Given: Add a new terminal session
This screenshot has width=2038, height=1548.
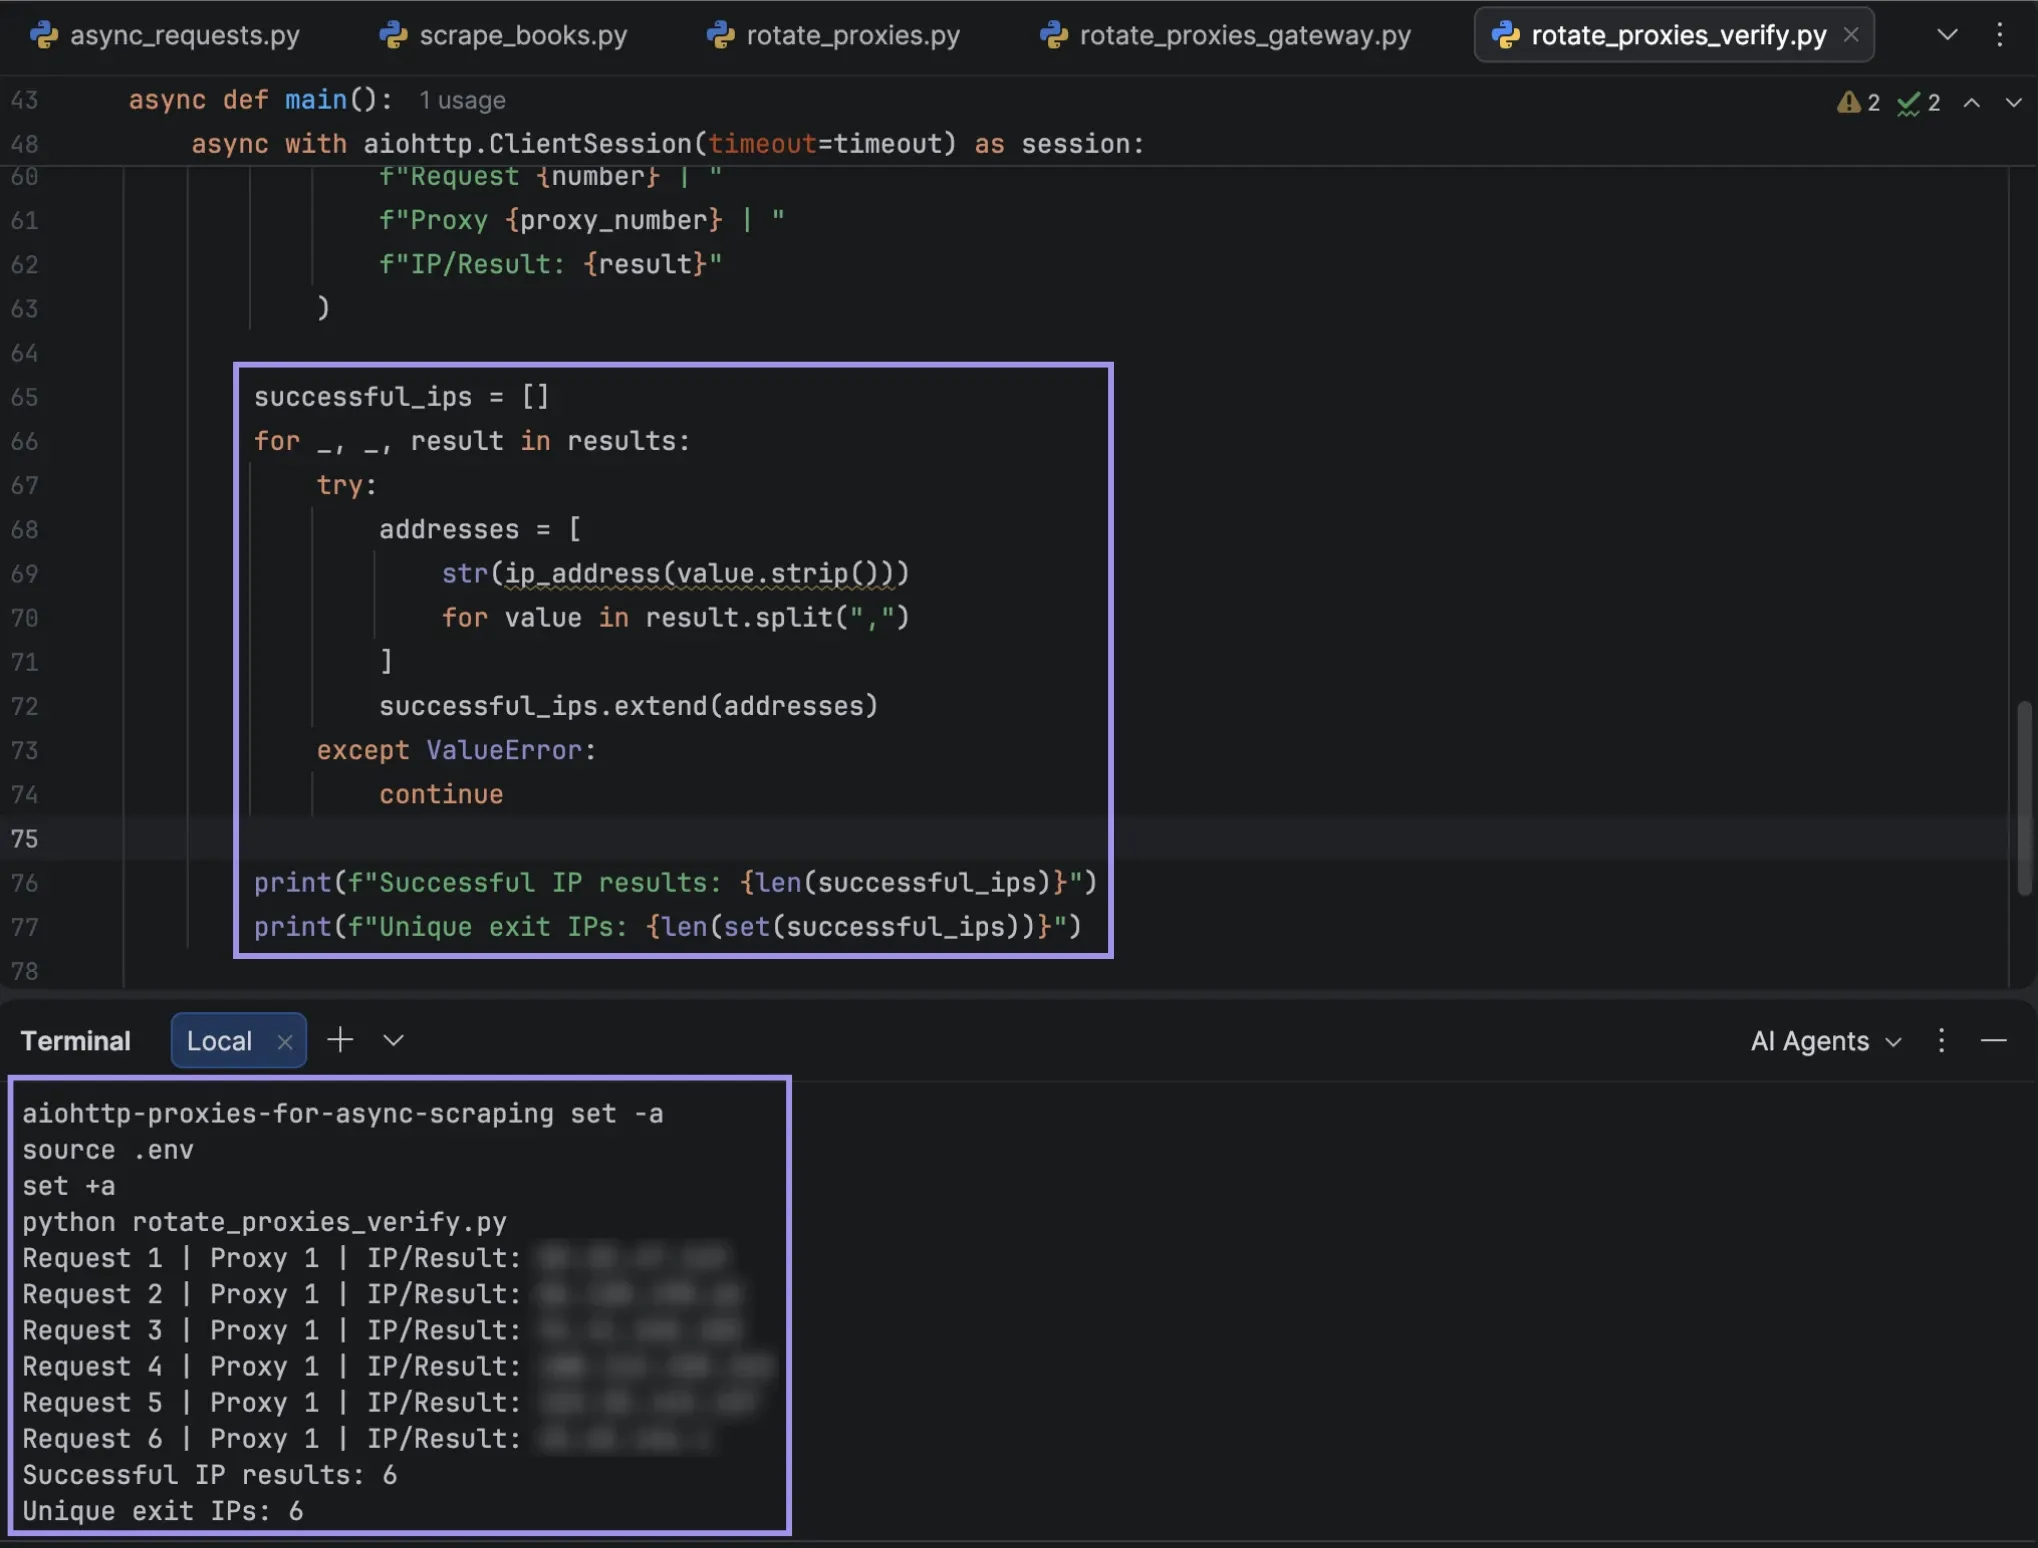Looking at the screenshot, I should tap(340, 1040).
